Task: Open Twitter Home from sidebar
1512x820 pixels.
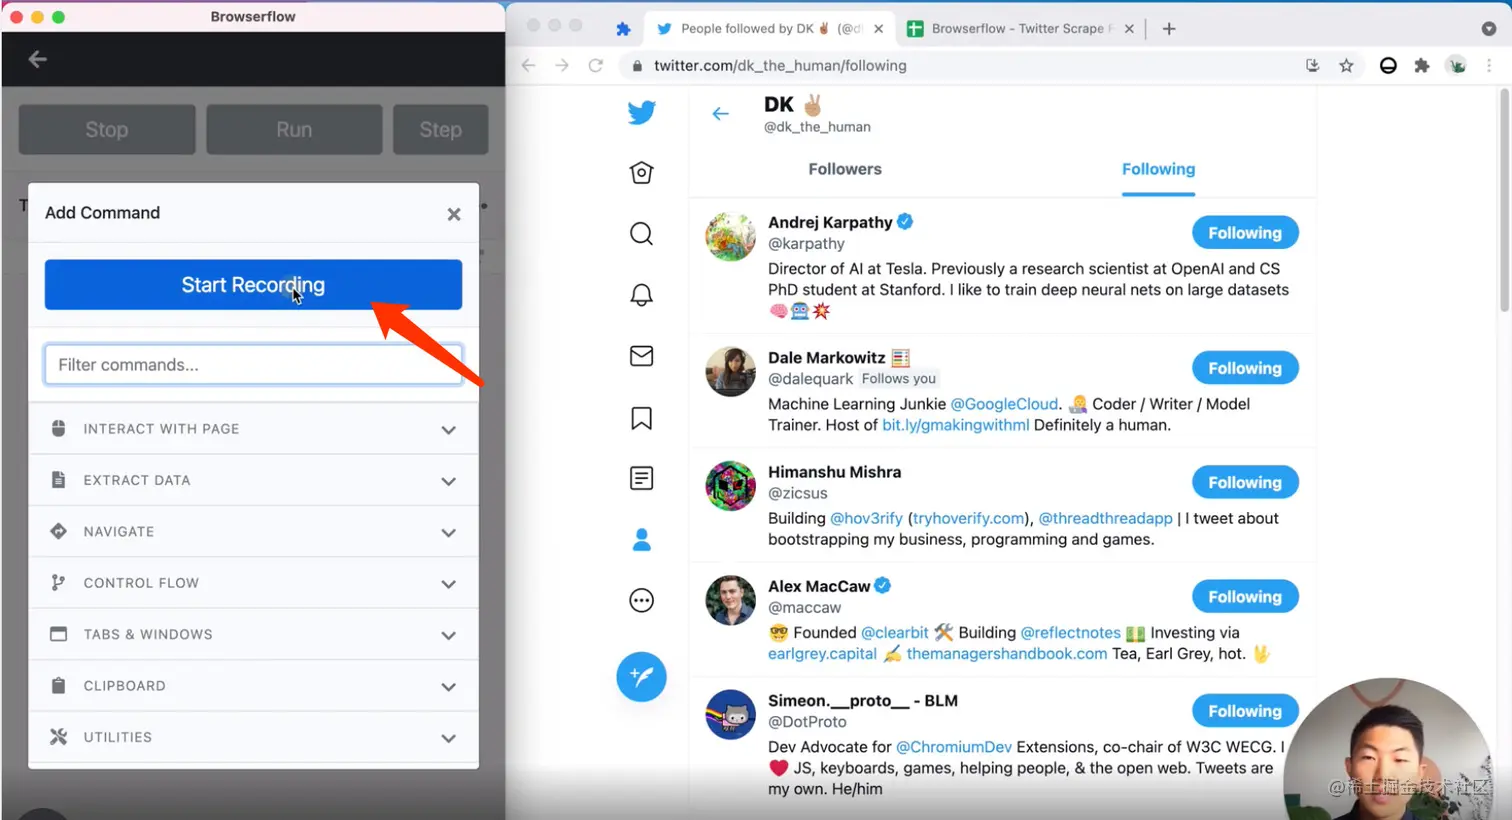Action: click(642, 173)
